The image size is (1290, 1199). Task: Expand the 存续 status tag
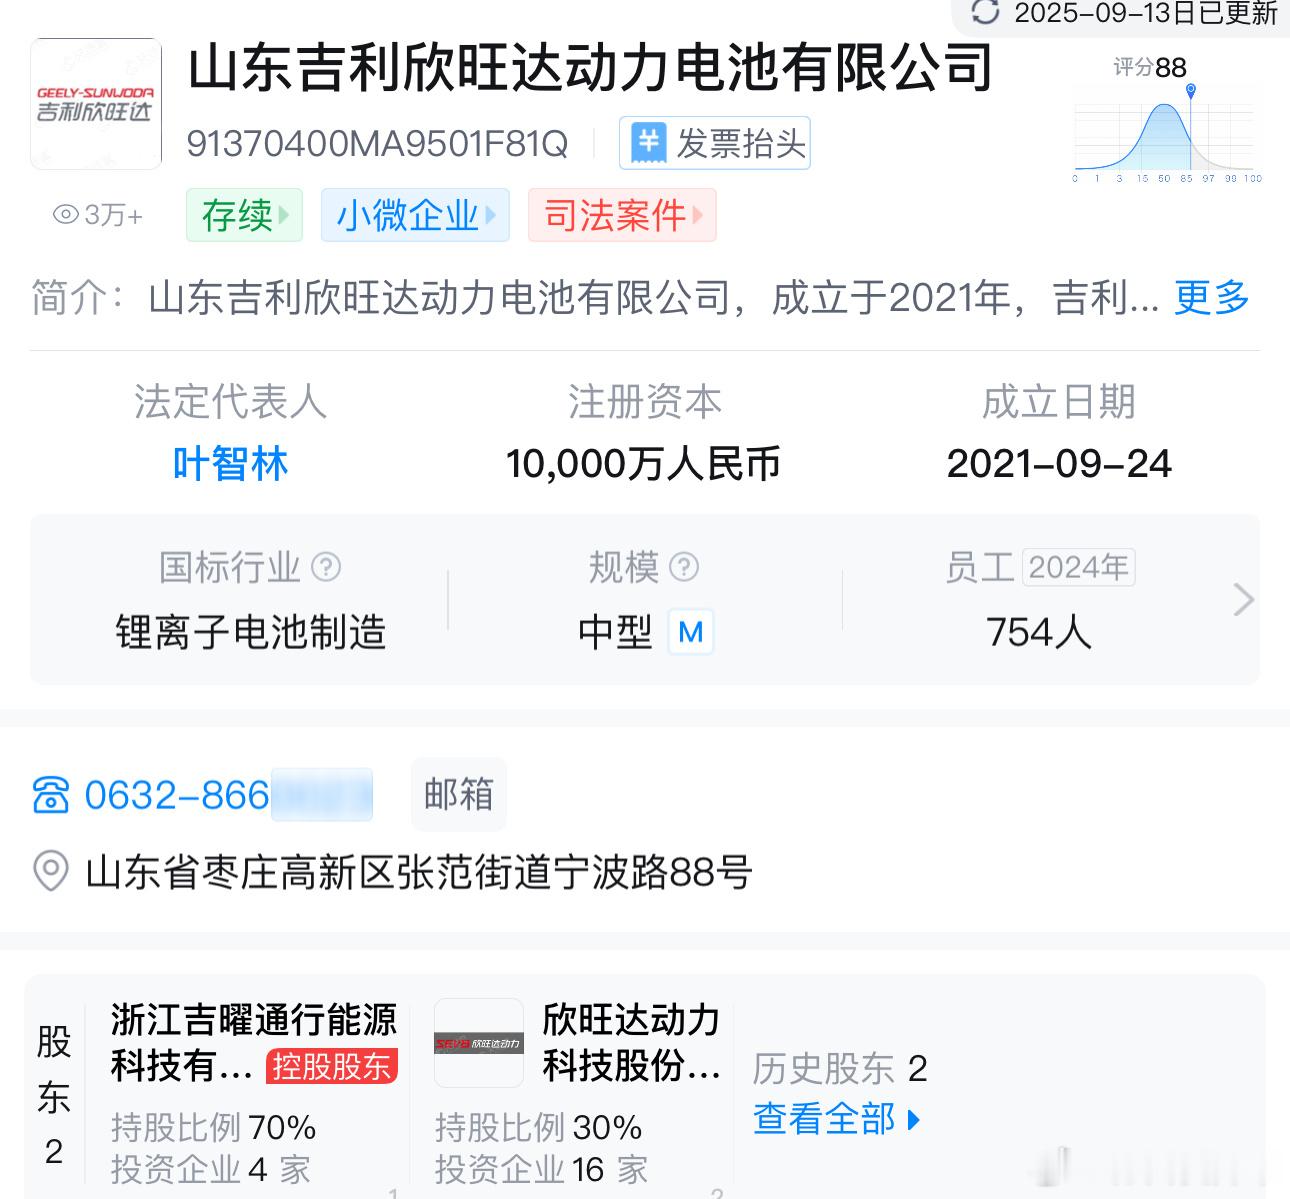point(244,215)
